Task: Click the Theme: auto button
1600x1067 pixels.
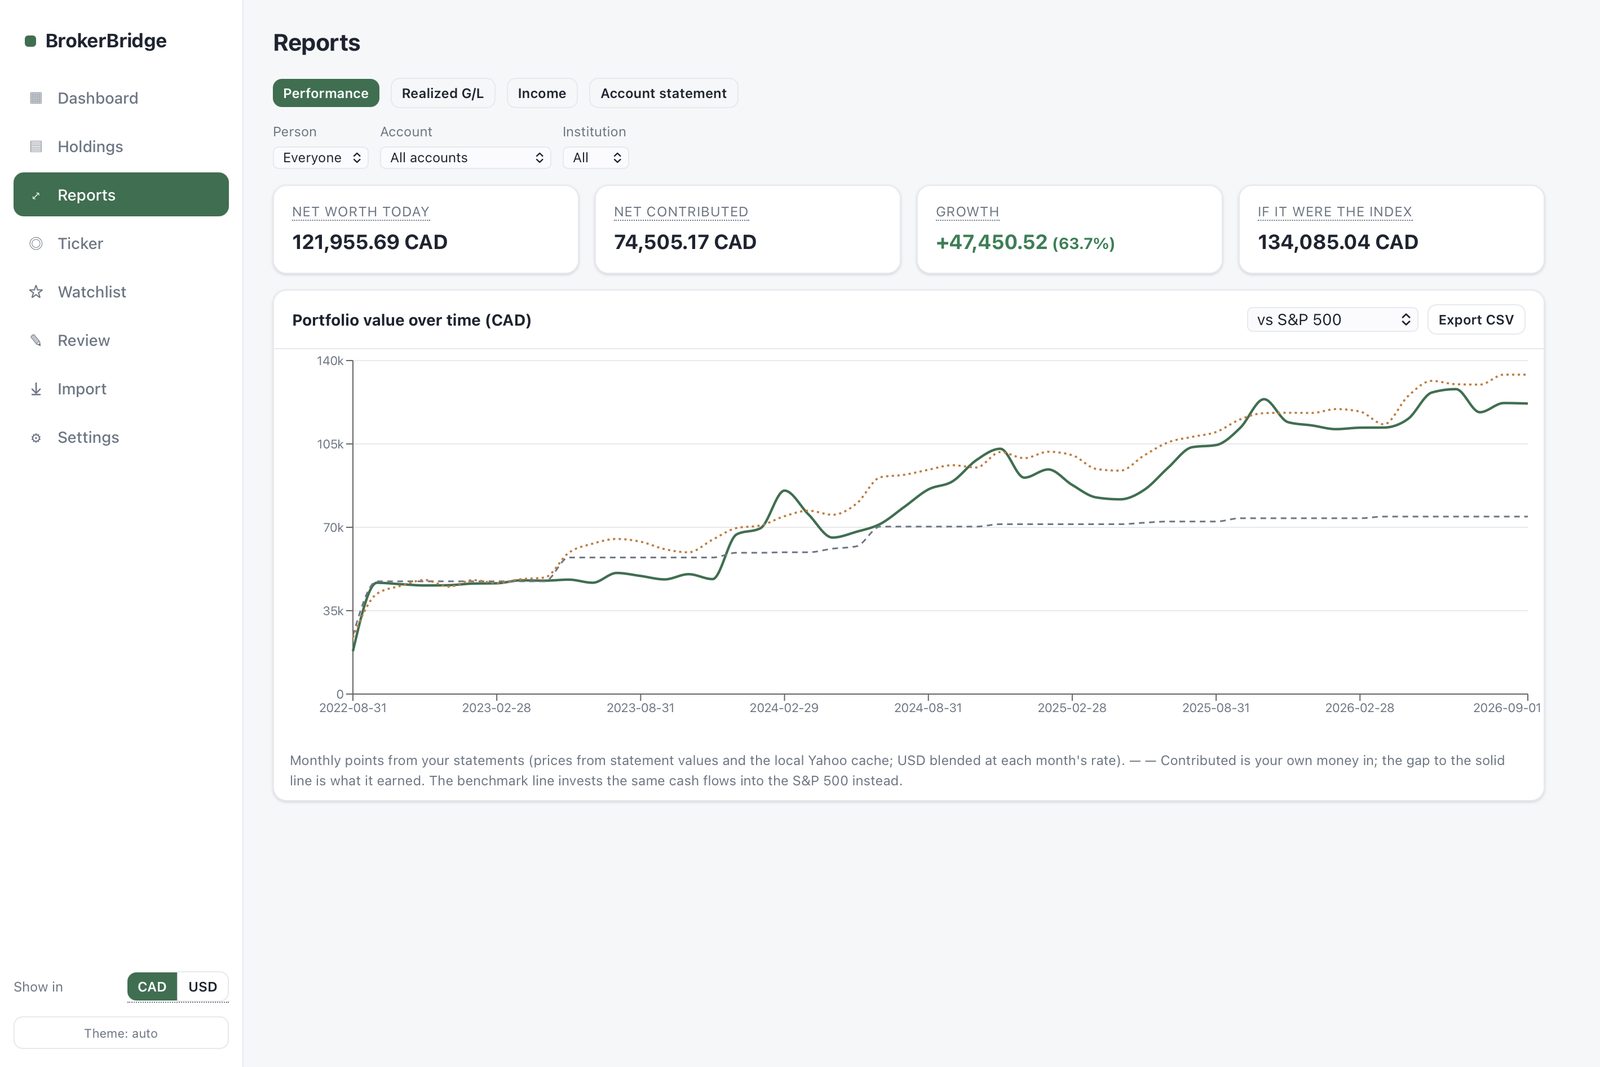Action: pyautogui.click(x=121, y=1033)
